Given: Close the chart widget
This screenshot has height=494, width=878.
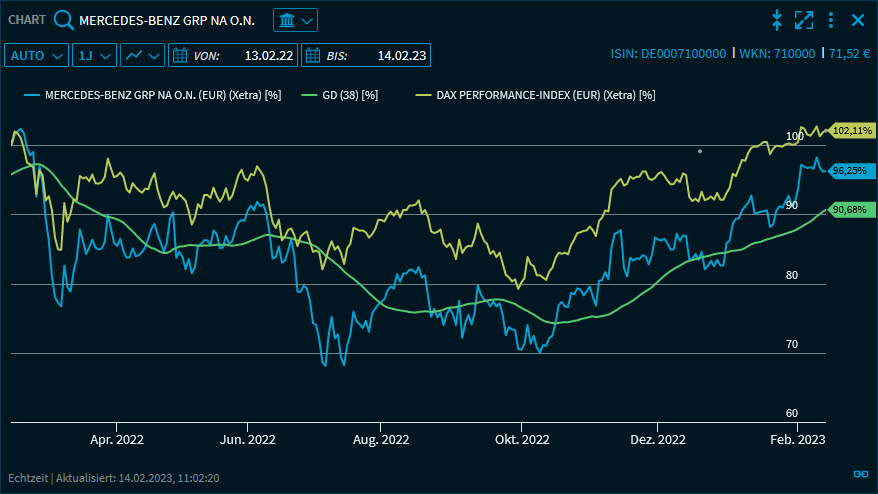Looking at the screenshot, I should pyautogui.click(x=857, y=20).
